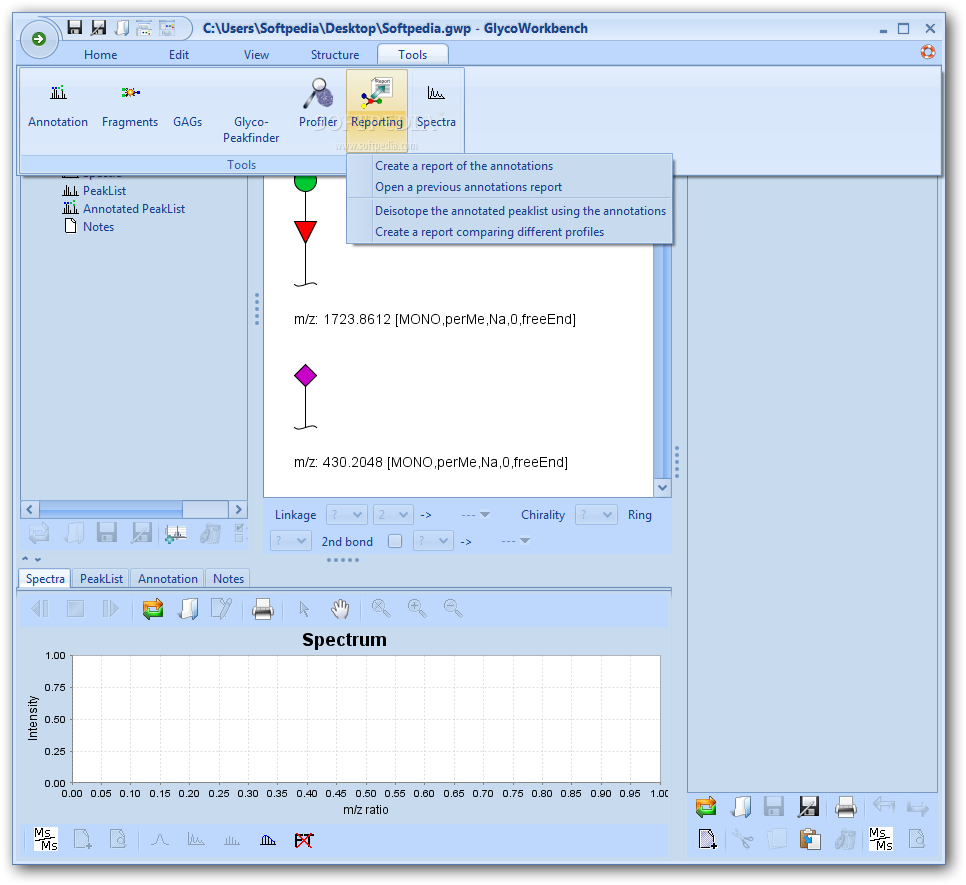Screen dimensions: 966x885
Task: Click zoom in magnifier in spectra toolbar
Action: tap(417, 608)
